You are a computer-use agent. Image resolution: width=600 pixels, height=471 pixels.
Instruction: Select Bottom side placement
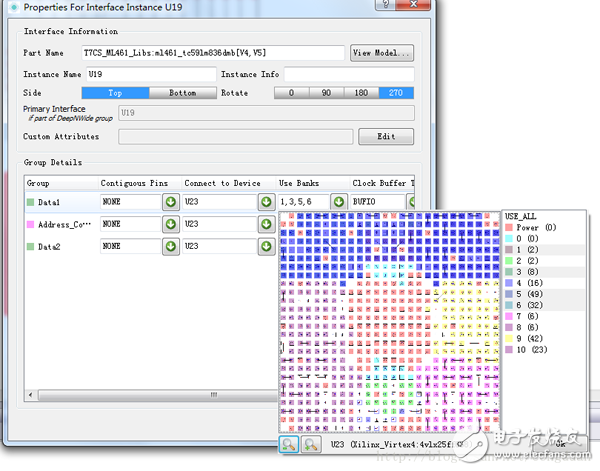click(183, 93)
